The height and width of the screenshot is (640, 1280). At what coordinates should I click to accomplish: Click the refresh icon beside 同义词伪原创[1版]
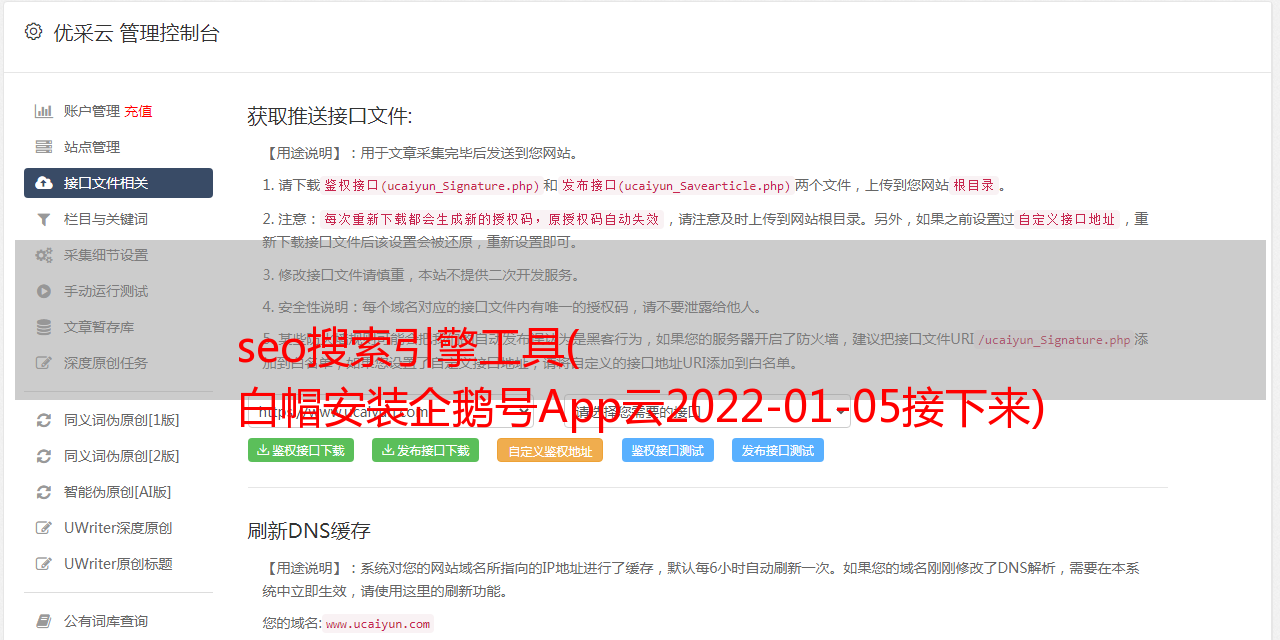44,420
